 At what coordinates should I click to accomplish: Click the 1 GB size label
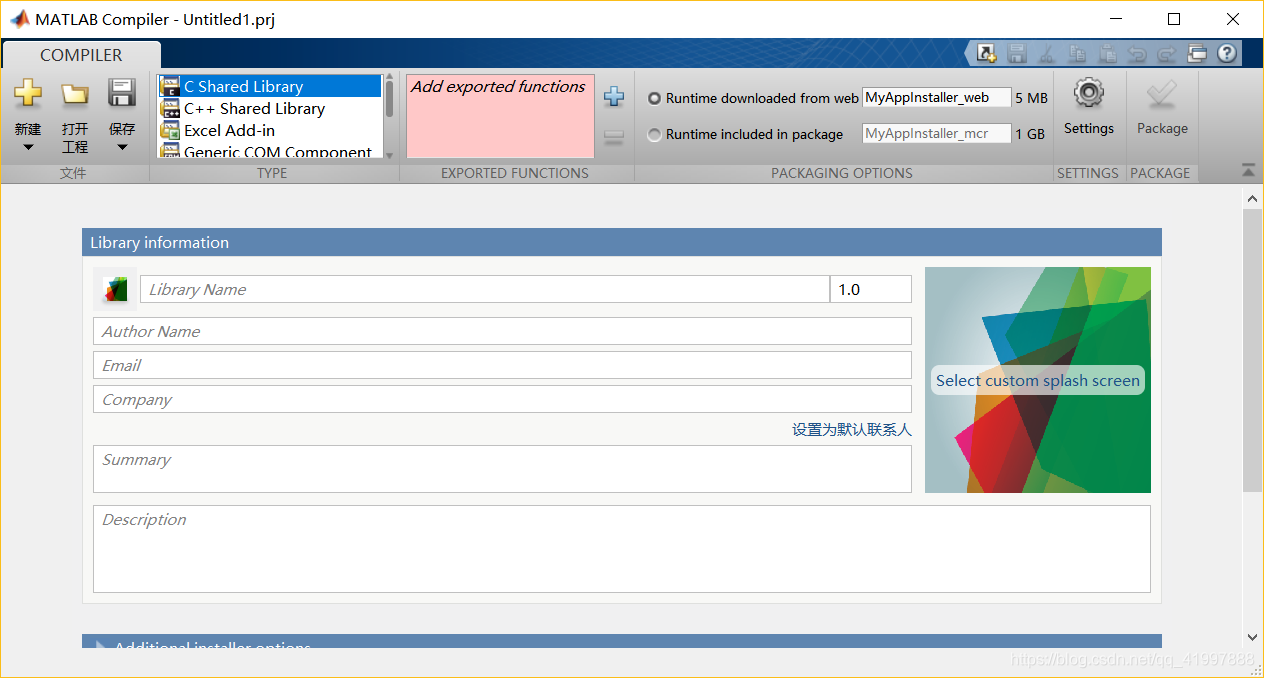1030,134
